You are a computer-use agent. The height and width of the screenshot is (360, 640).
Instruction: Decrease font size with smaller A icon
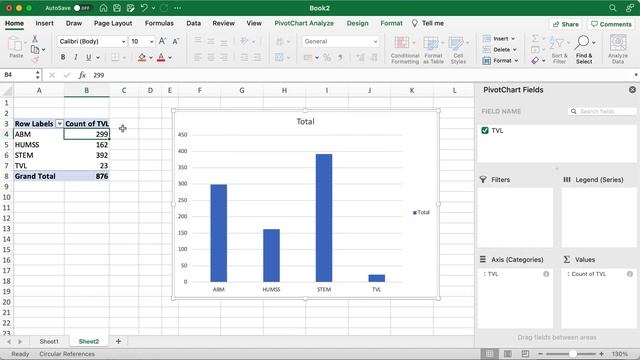tap(176, 41)
